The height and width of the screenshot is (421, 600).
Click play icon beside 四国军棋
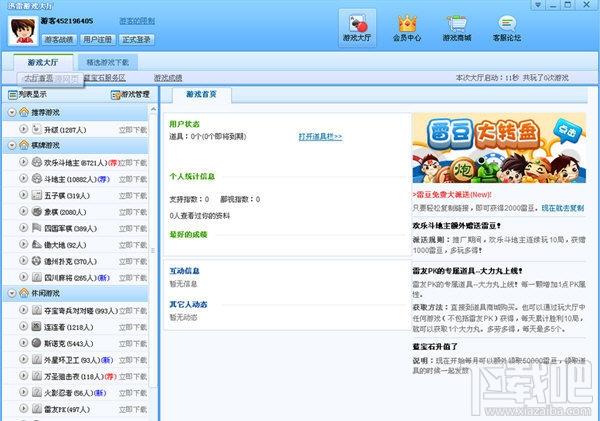click(24, 228)
